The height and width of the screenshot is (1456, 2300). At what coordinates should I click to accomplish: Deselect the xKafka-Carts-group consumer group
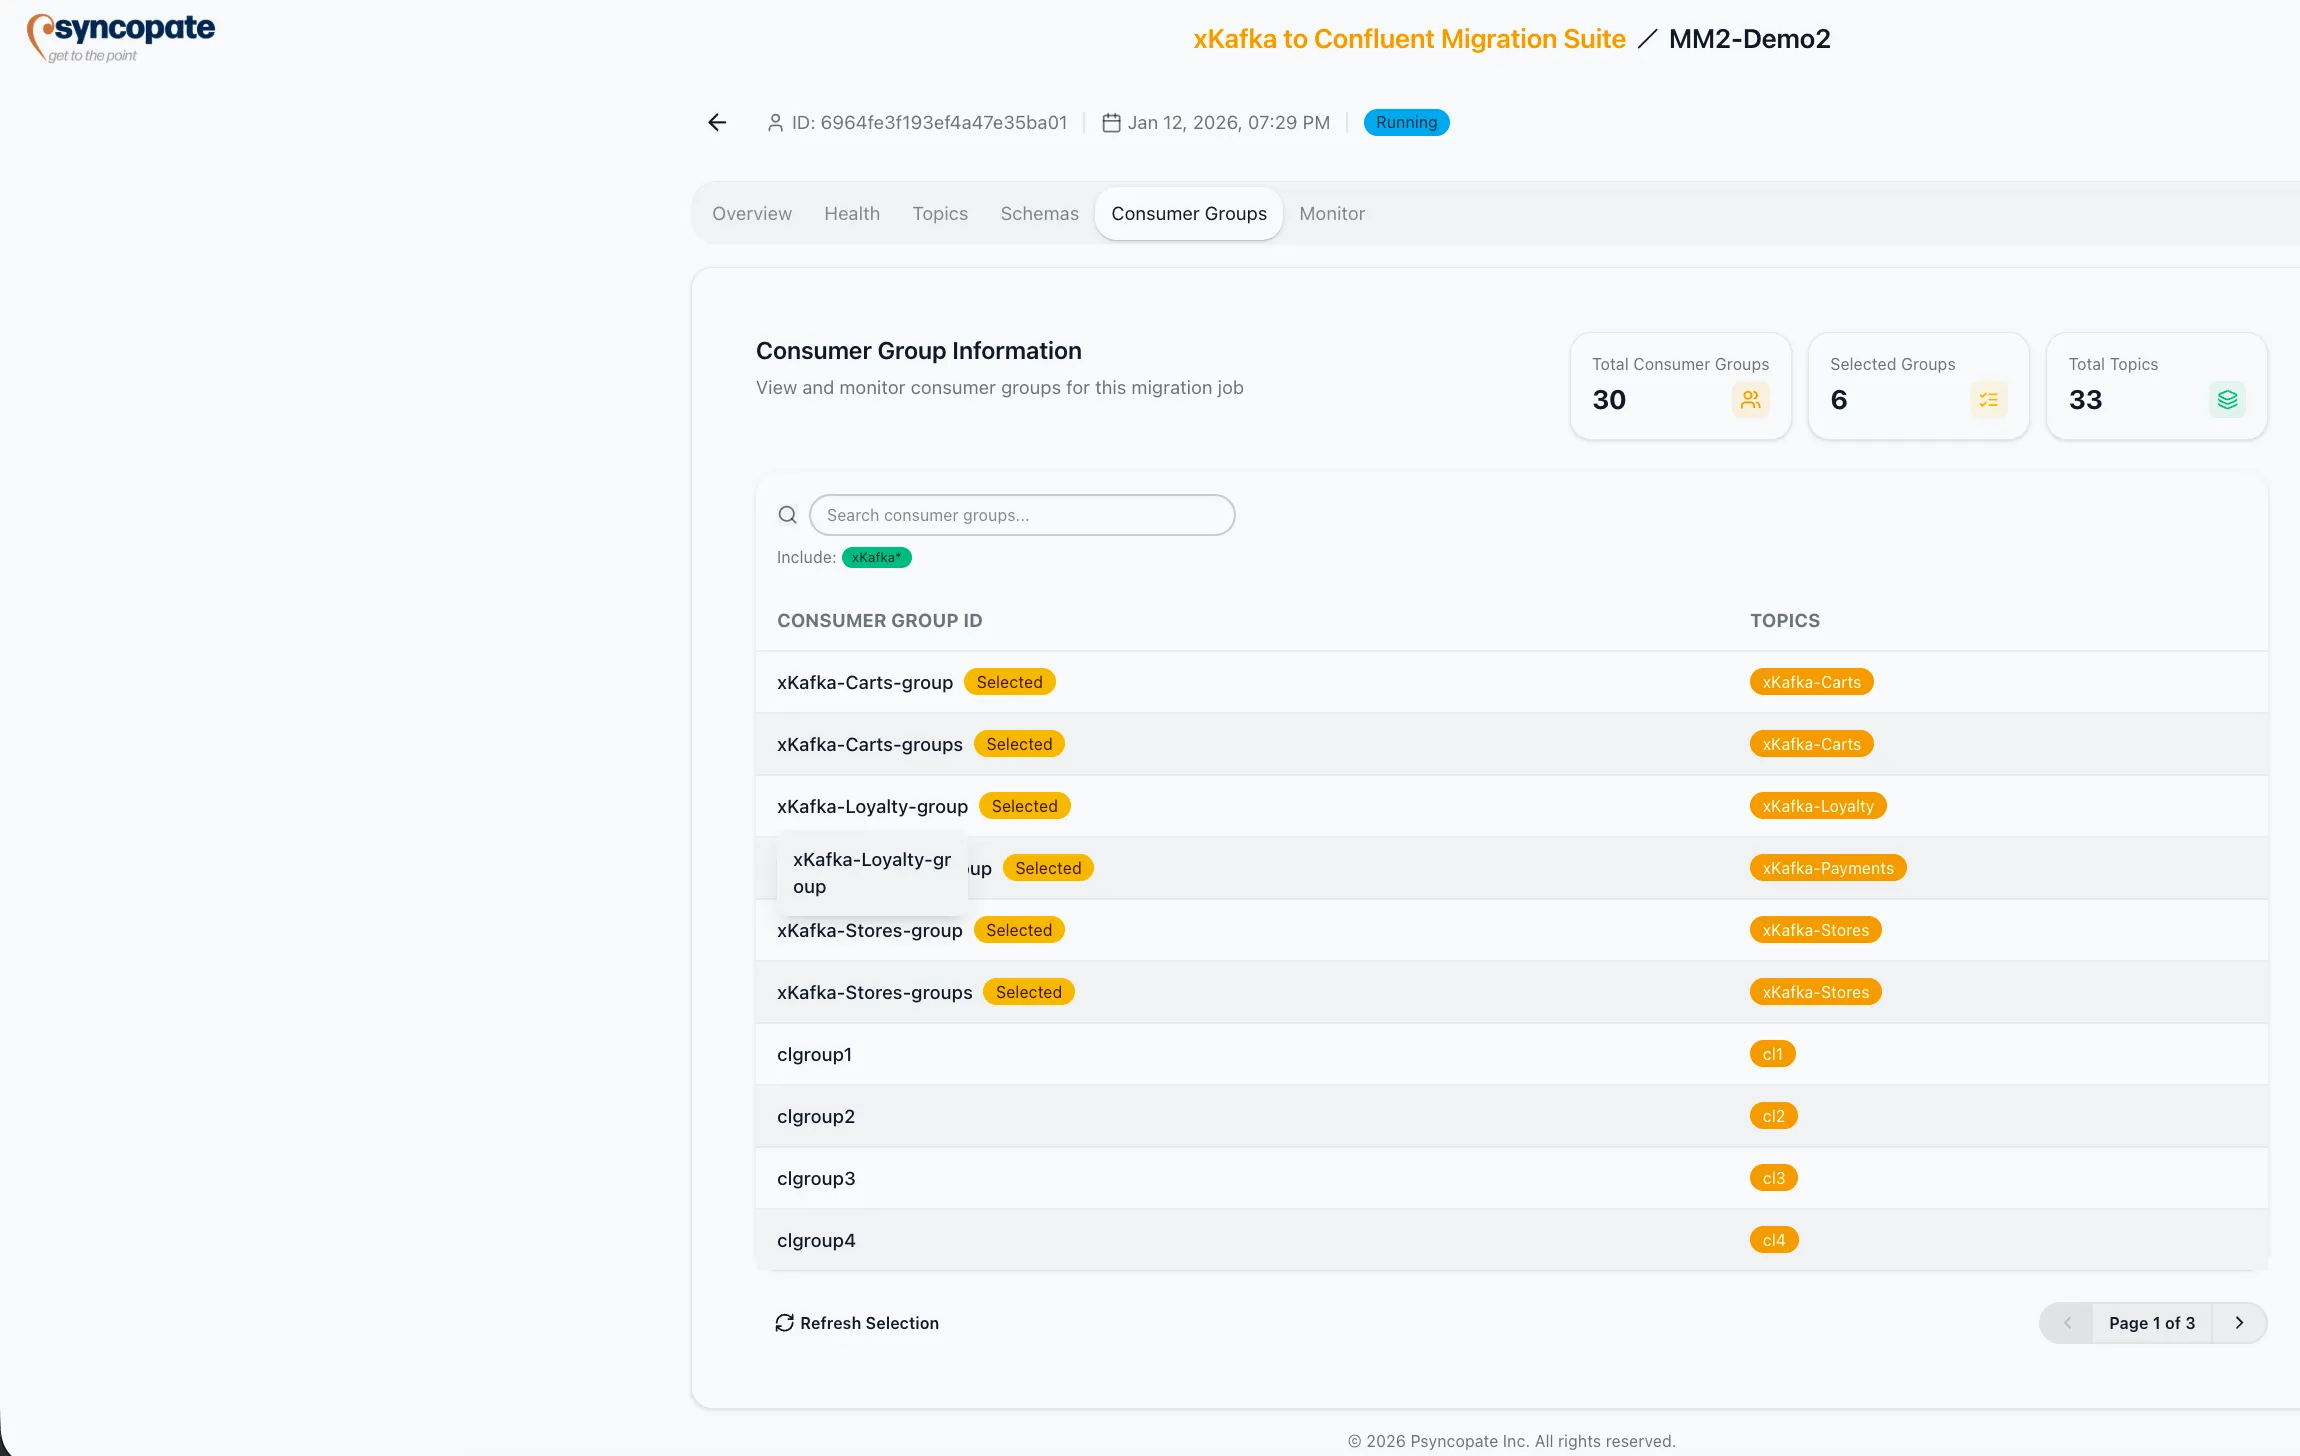click(1009, 681)
